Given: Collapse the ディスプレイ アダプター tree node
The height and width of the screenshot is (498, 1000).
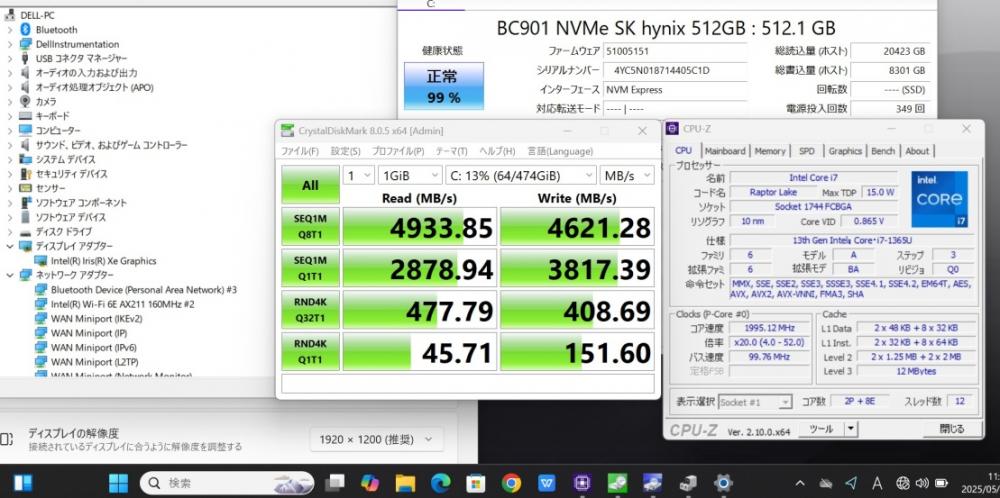Looking at the screenshot, I should pyautogui.click(x=10, y=245).
